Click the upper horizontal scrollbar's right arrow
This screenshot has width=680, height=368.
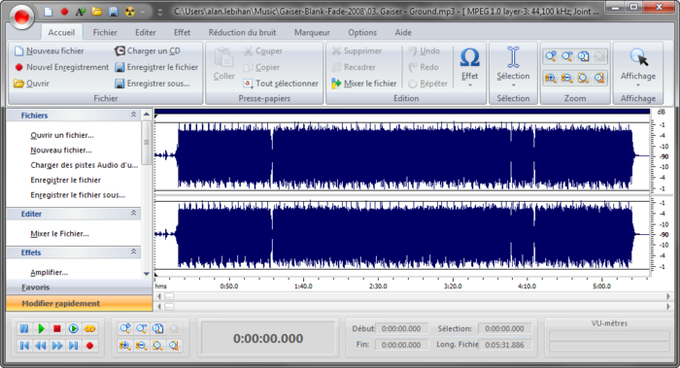[x=668, y=296]
